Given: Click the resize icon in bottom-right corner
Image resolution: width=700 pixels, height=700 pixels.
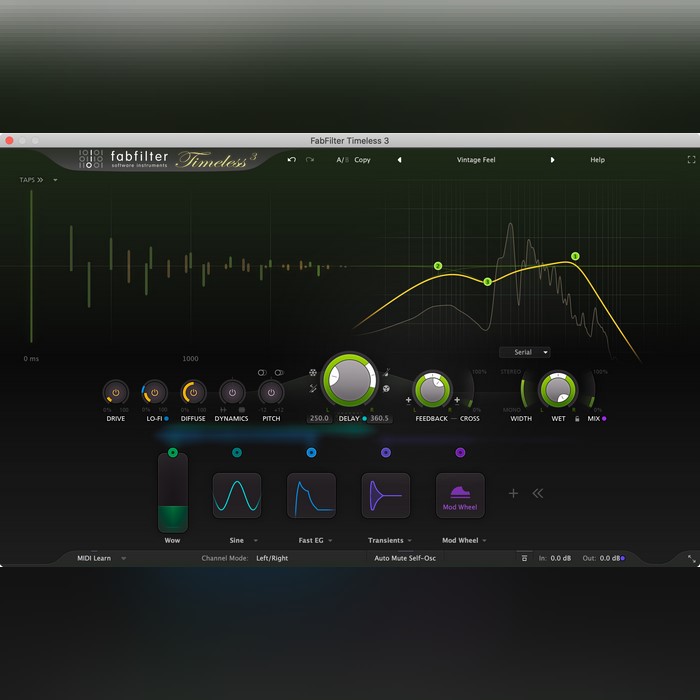Looking at the screenshot, I should [x=691, y=559].
